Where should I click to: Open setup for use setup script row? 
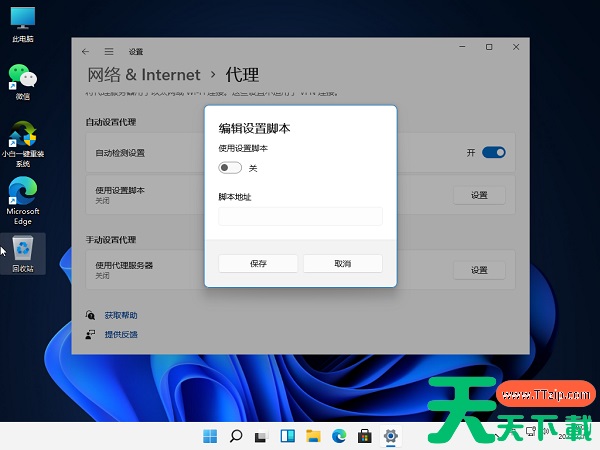coord(479,195)
